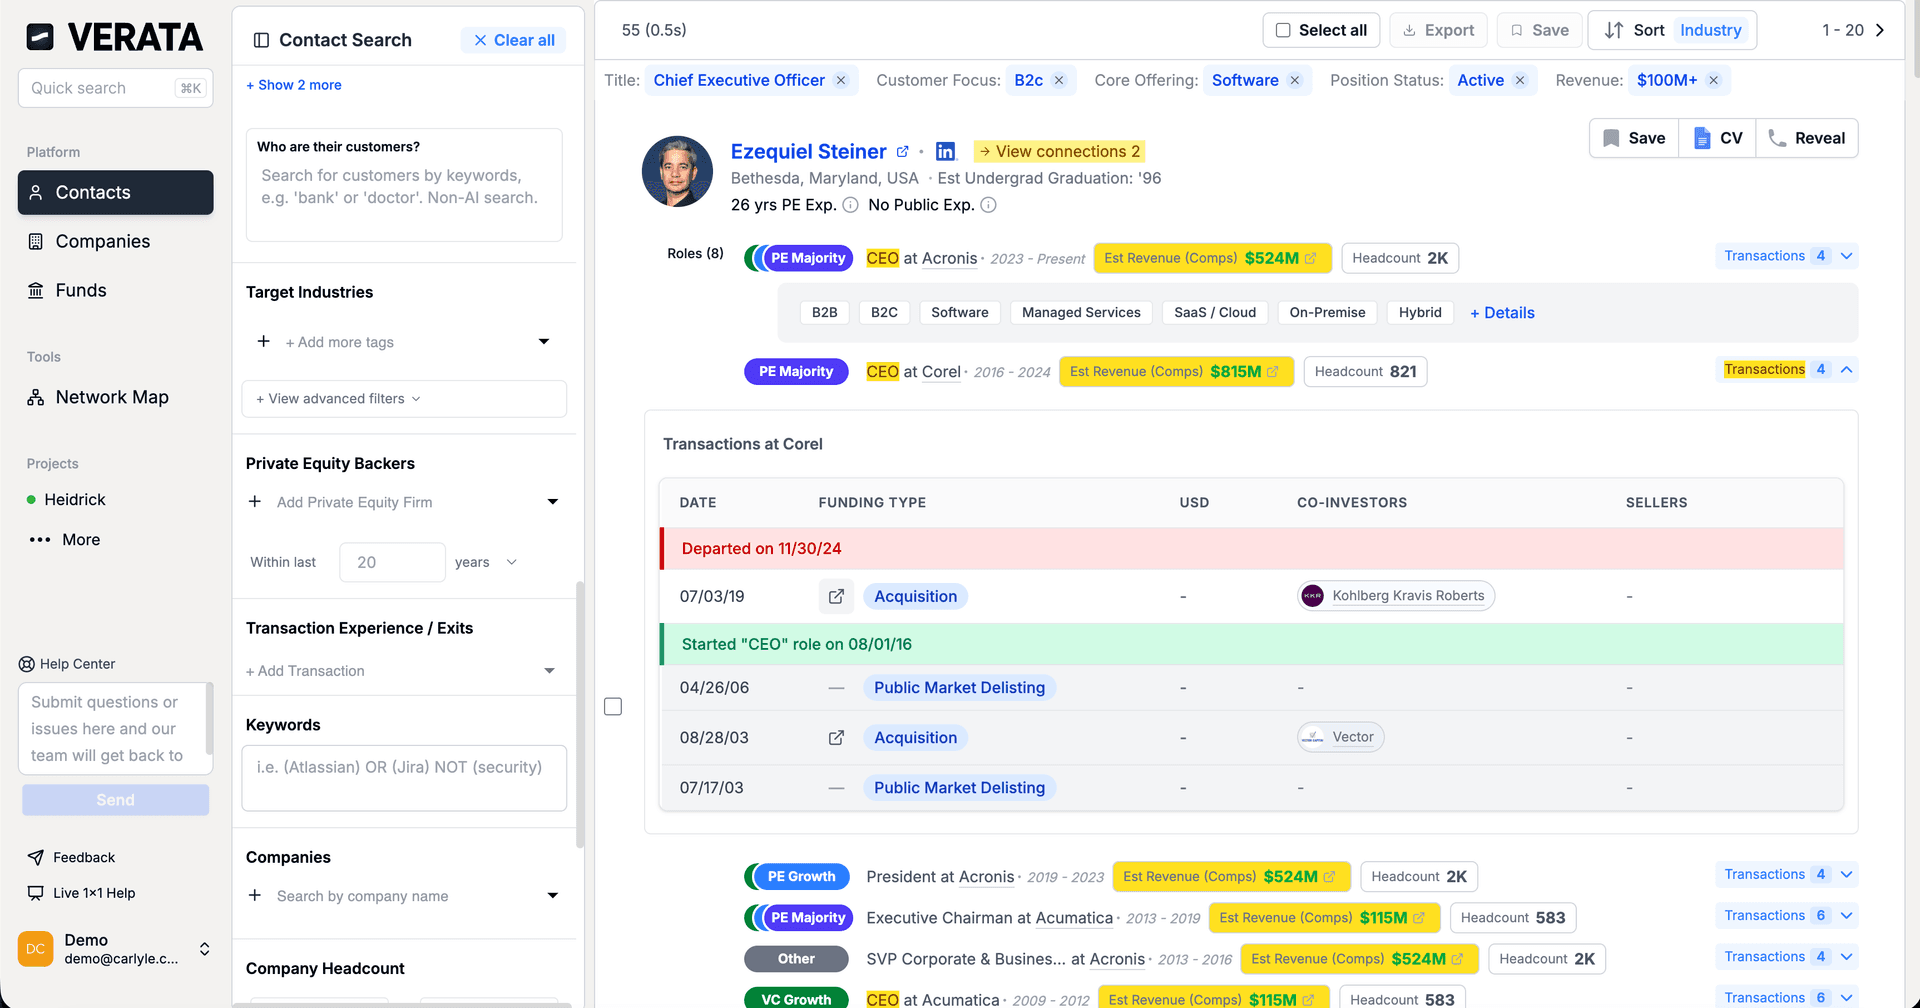Open the Companies section in sidebar
This screenshot has height=1008, width=1920.
coord(102,241)
